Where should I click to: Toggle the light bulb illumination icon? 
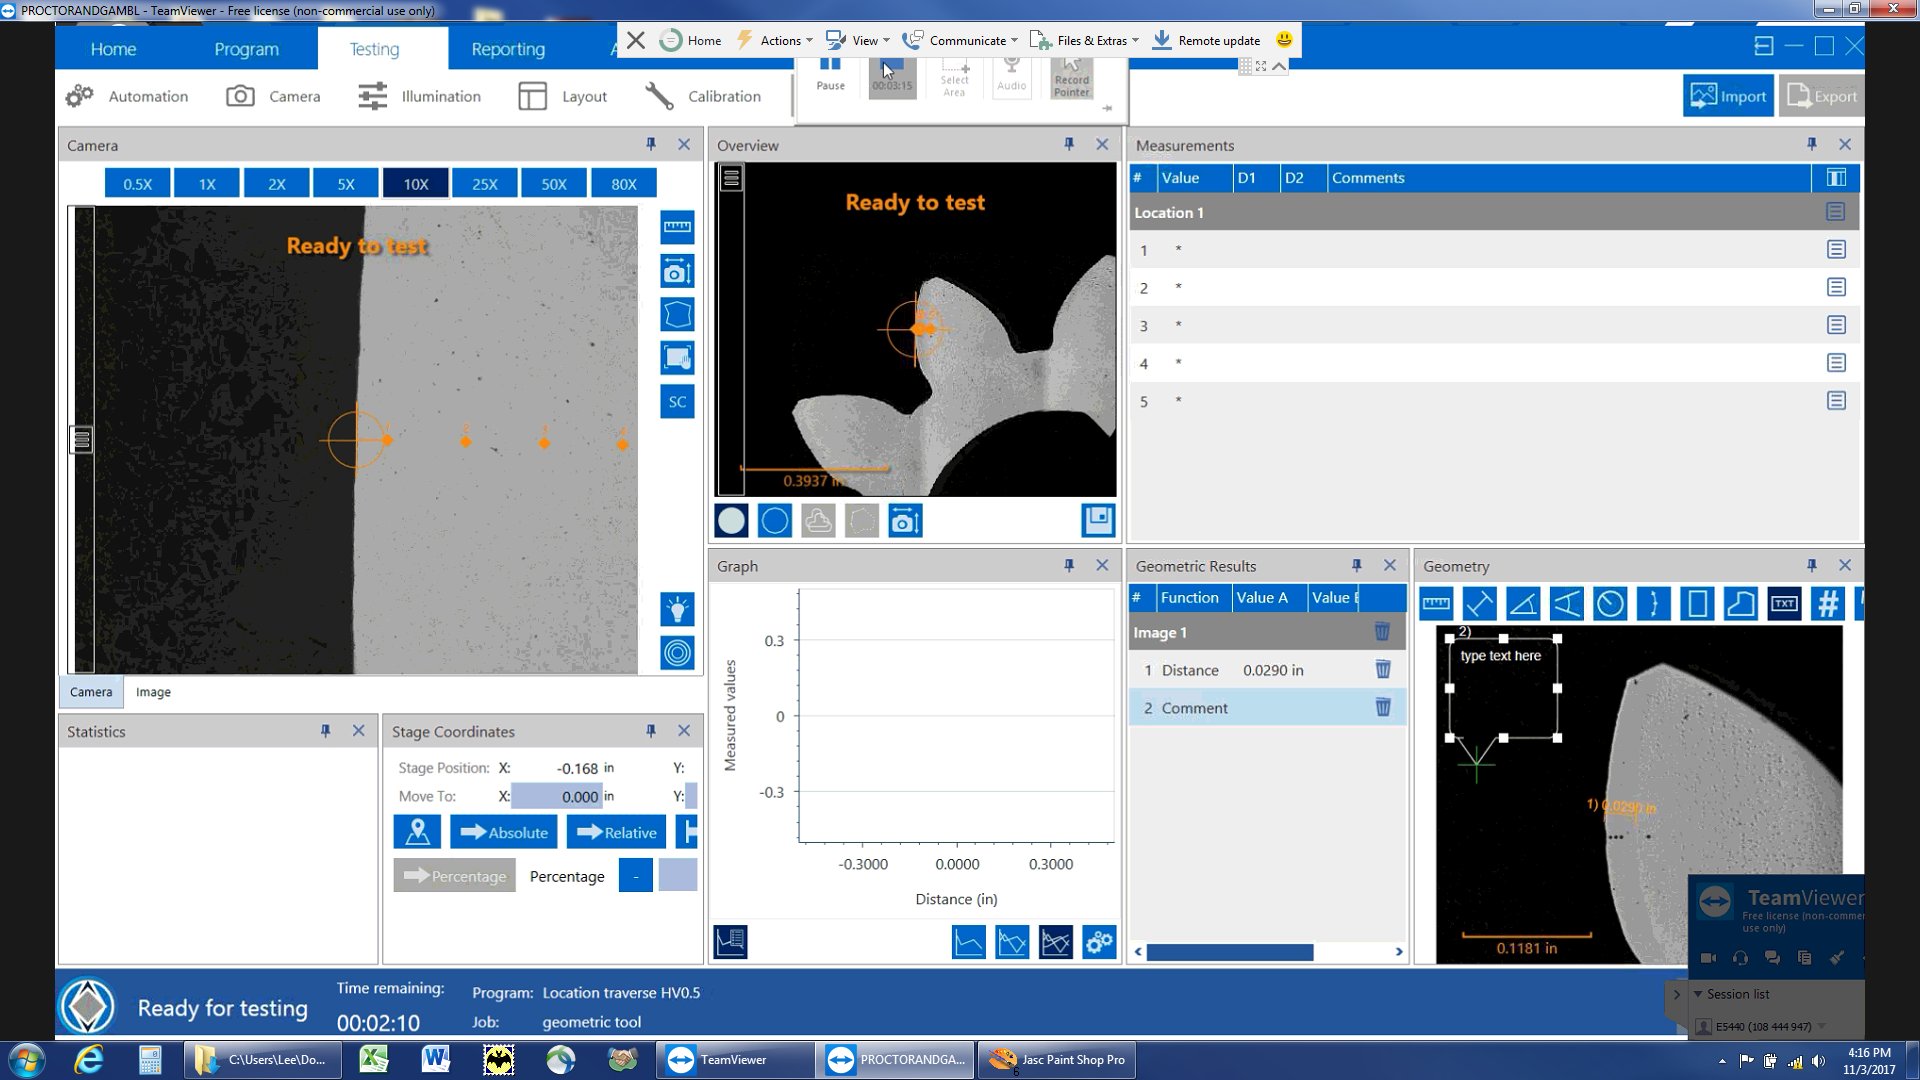click(677, 609)
